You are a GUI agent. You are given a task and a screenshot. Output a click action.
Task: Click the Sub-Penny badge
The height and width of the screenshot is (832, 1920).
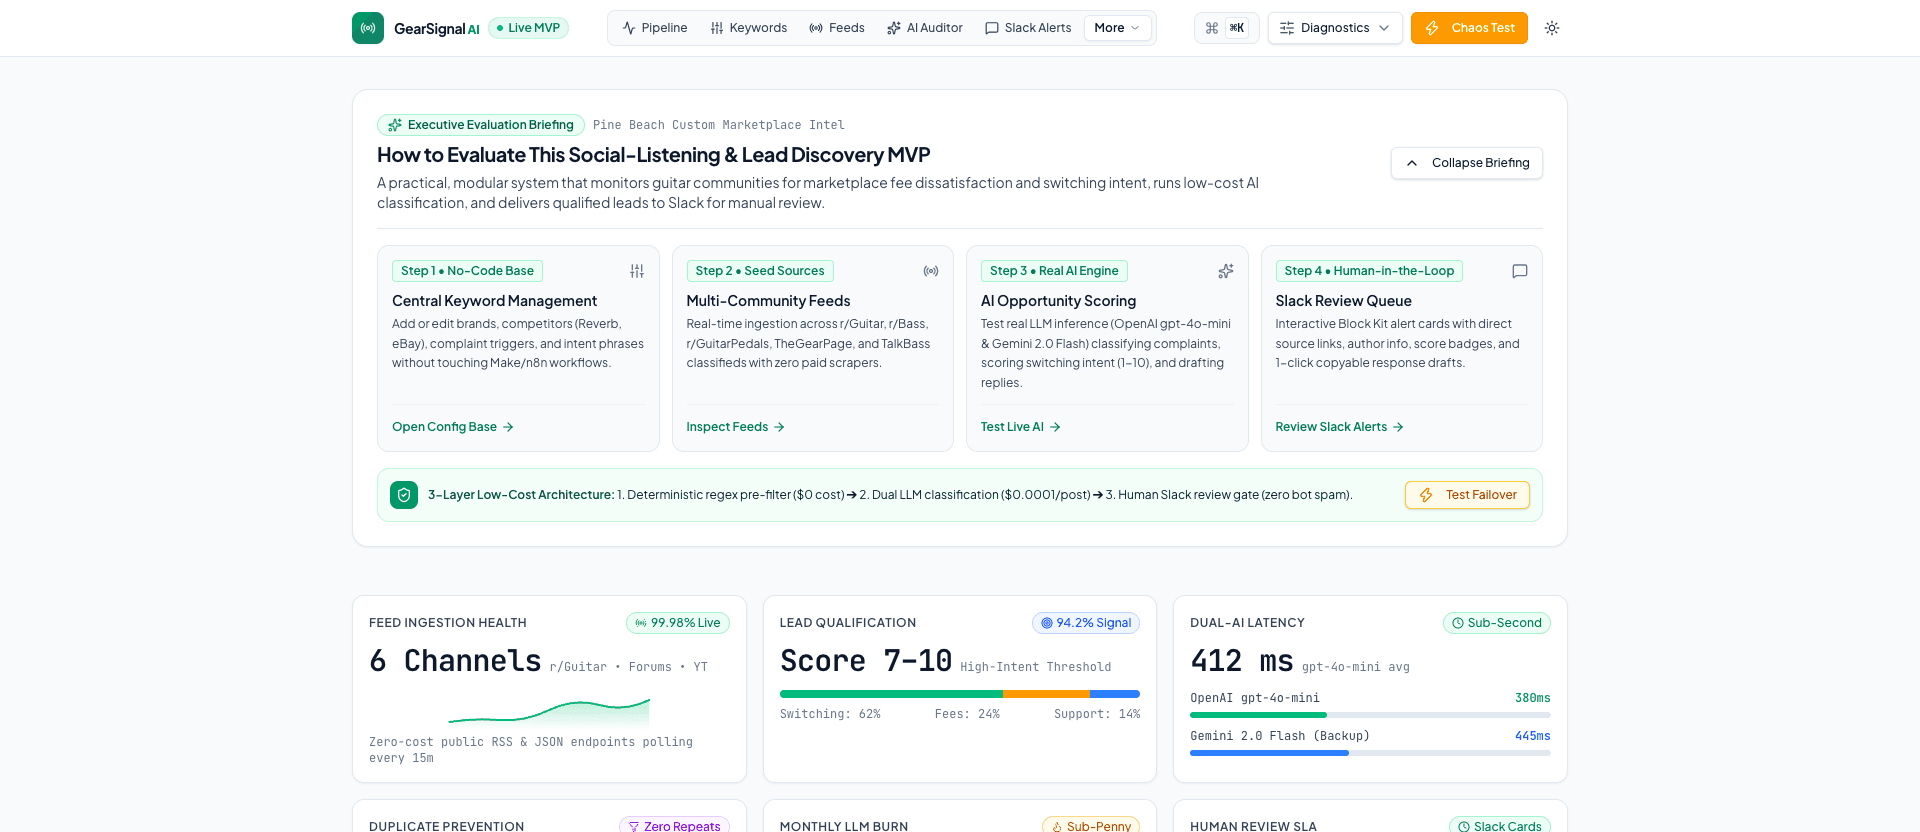[x=1091, y=826]
